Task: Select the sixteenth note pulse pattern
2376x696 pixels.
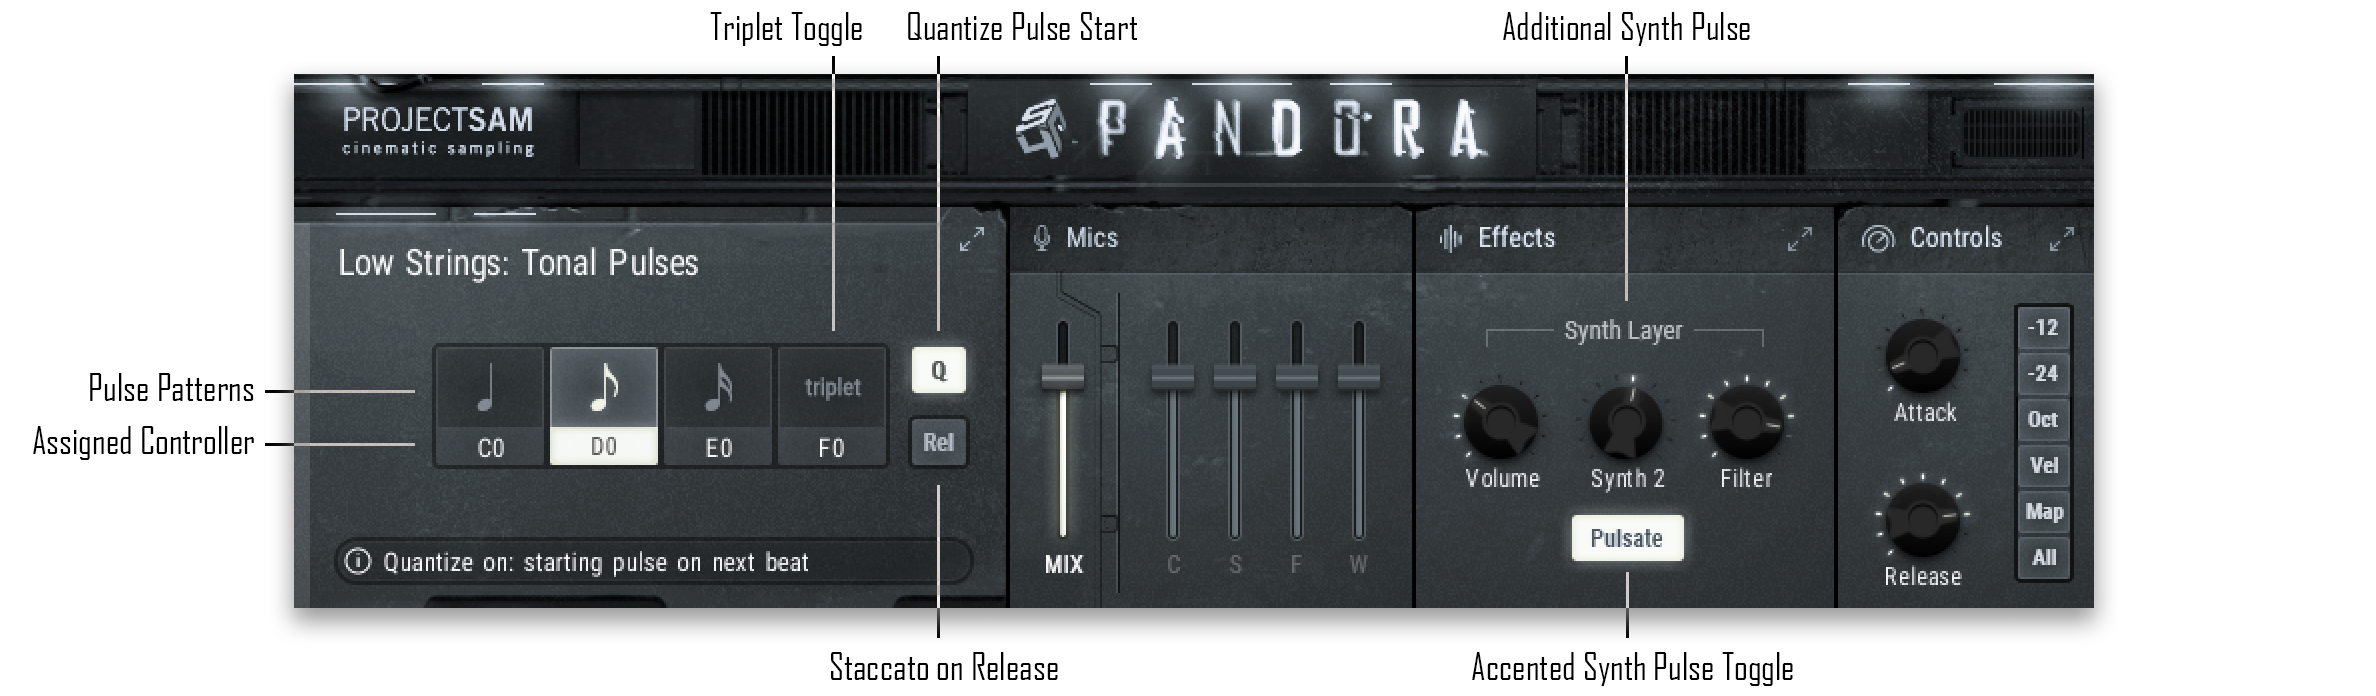Action: coord(718,388)
